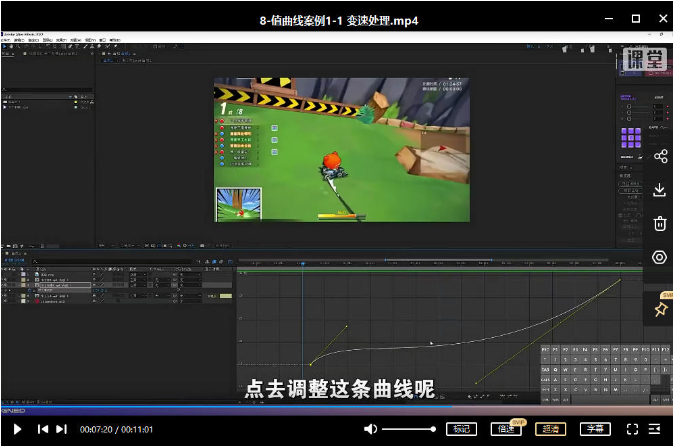
Task: Click the purple anchor grid in the video
Action: [631, 138]
